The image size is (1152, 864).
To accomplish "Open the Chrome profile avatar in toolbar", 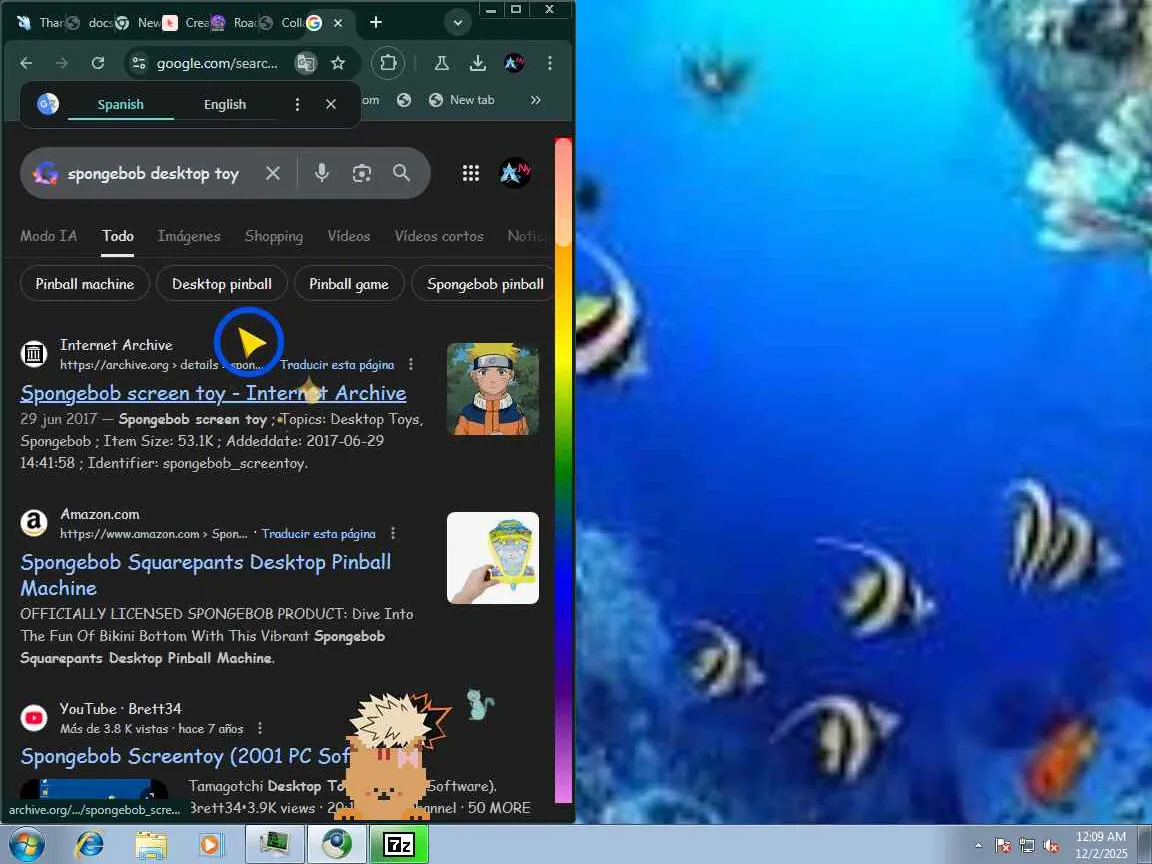I will tap(514, 63).
